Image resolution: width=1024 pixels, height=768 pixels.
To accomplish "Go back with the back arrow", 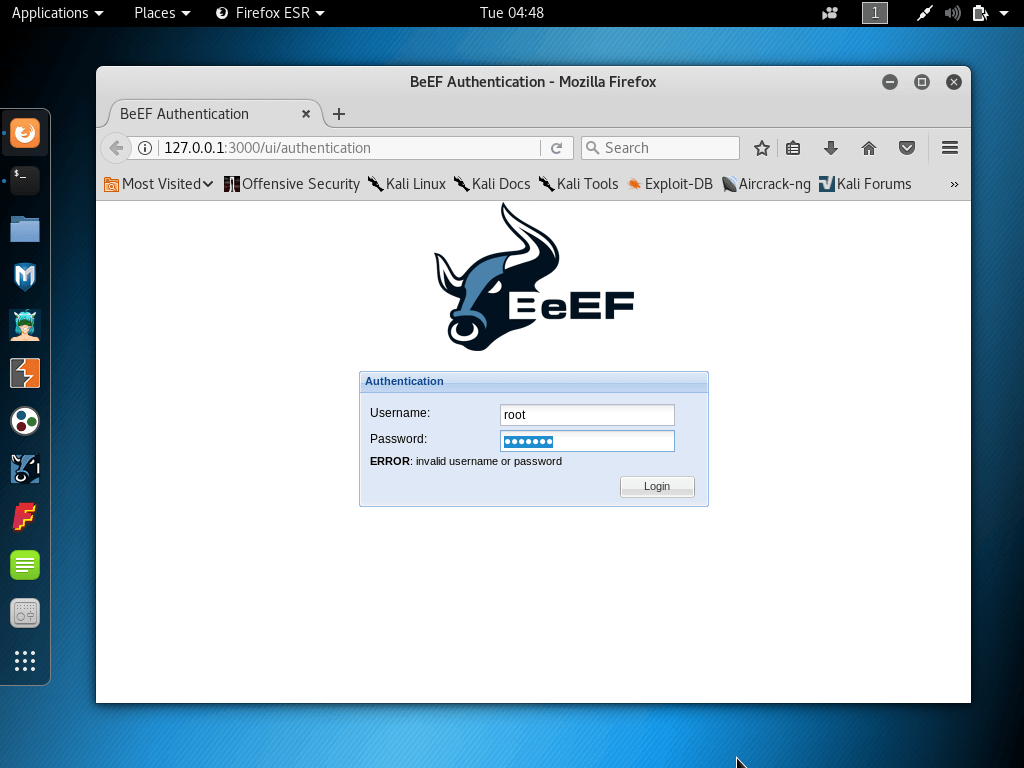I will (116, 148).
